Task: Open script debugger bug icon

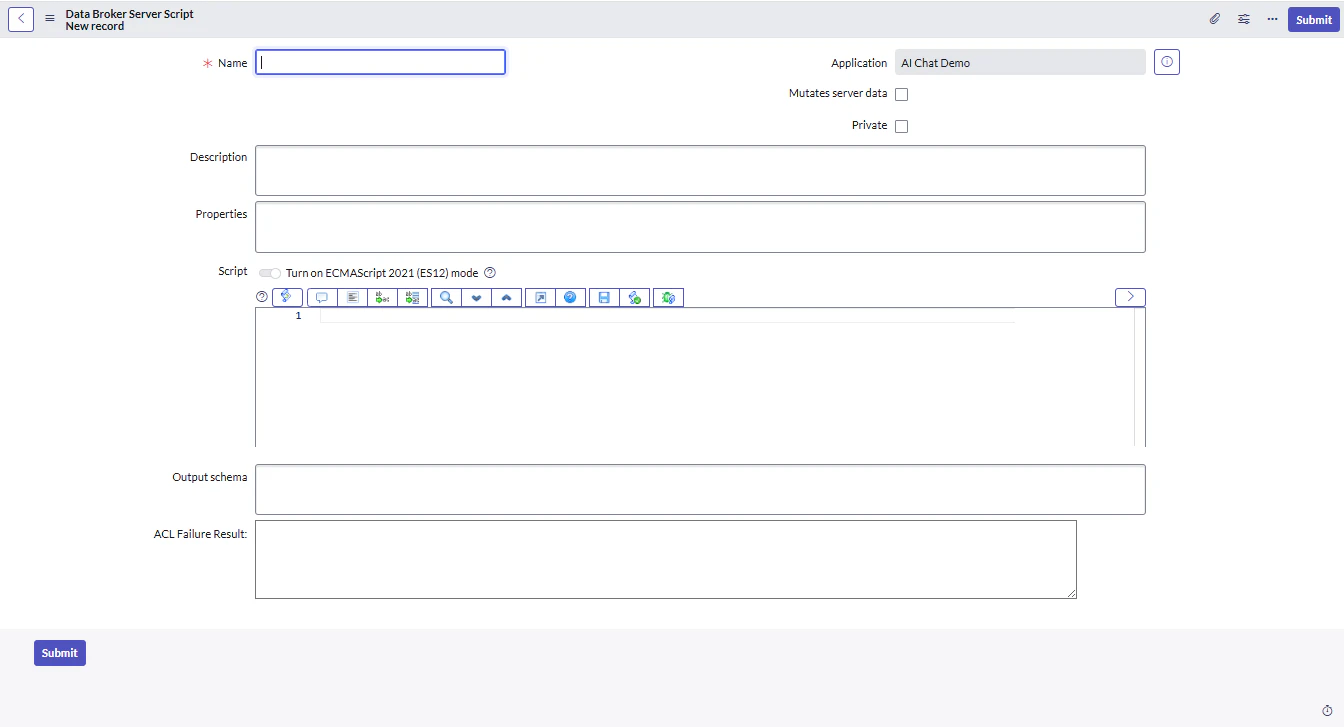Action: (668, 297)
